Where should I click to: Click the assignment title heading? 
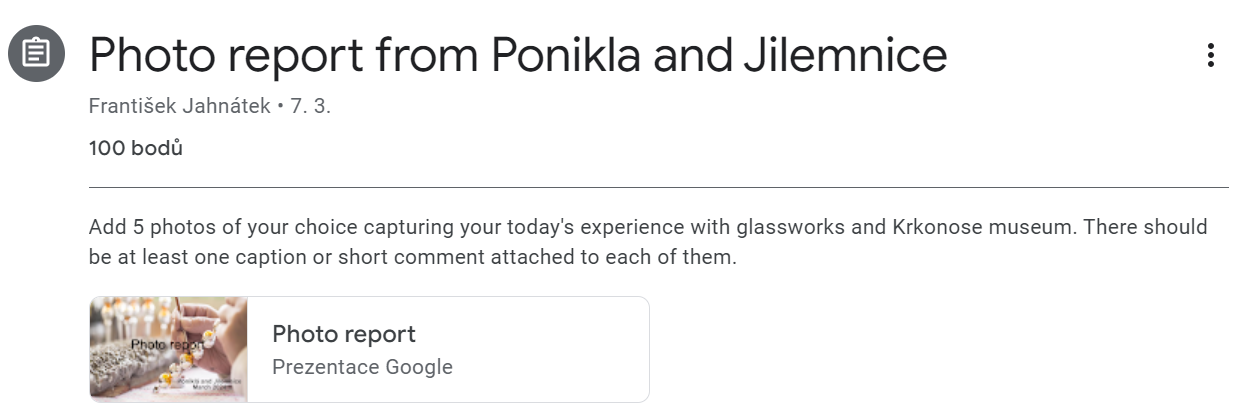pyautogui.click(x=517, y=56)
